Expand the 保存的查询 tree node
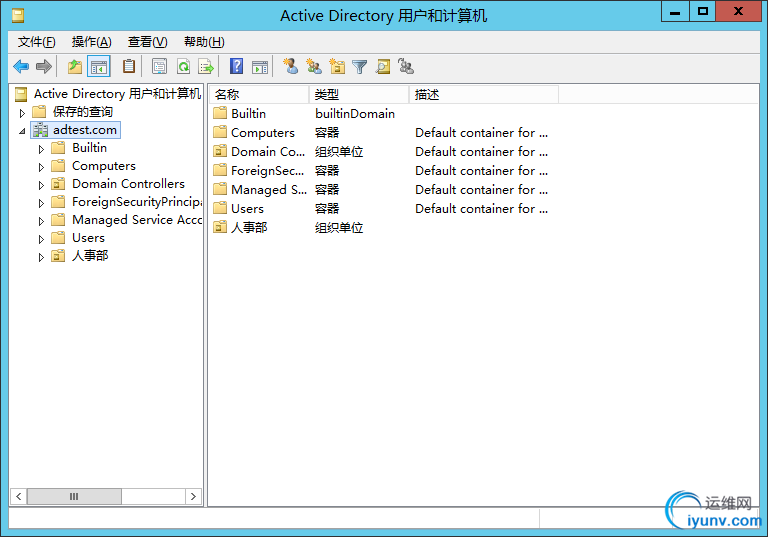The height and width of the screenshot is (537, 768). click(x=22, y=113)
